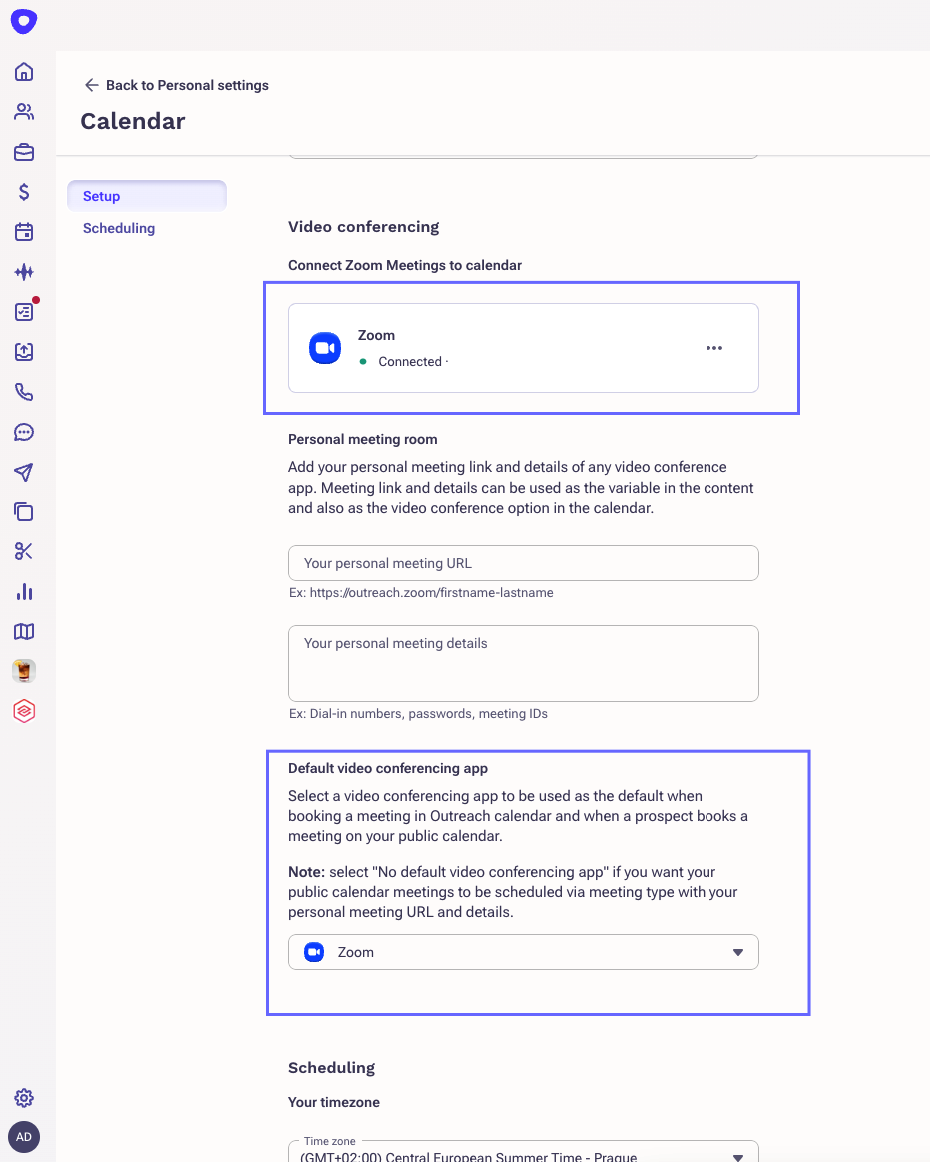Open the map icon in sidebar
930x1162 pixels.
tap(24, 631)
